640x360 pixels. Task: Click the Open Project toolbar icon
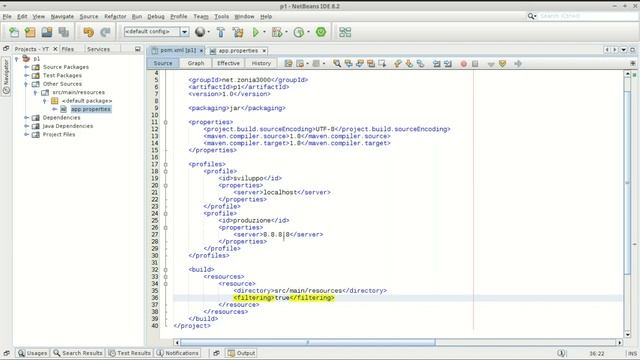[x=47, y=32]
